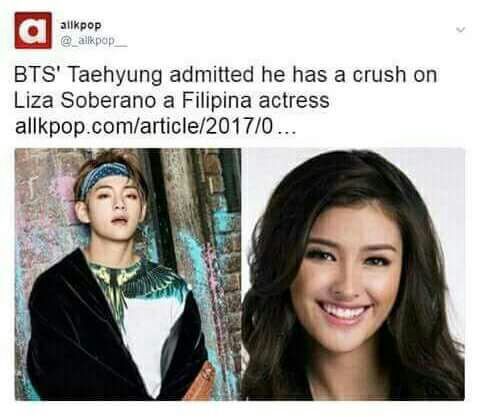This screenshot has width=480, height=417.
Task: Open the tweet options chevron
Action: tap(461, 30)
